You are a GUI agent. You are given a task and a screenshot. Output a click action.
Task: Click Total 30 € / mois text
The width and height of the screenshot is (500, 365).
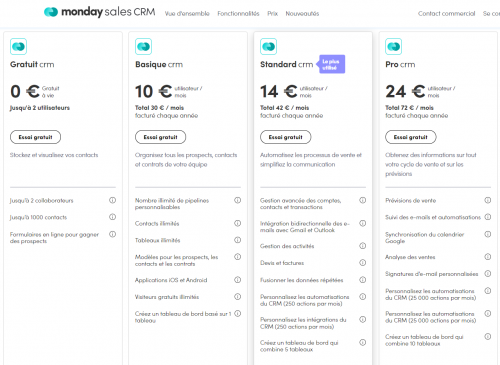point(159,108)
